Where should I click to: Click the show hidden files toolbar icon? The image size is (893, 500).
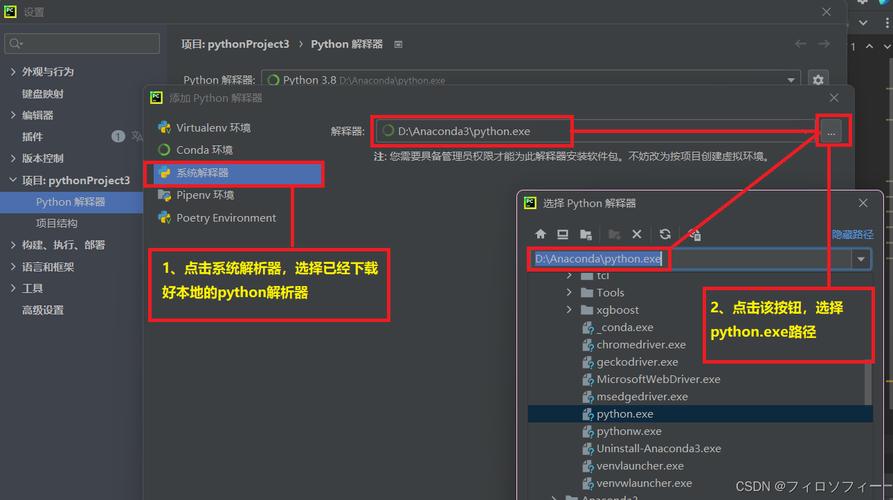[x=694, y=234]
